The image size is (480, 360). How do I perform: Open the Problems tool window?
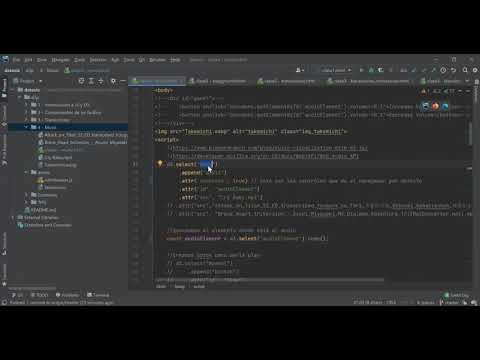point(68,295)
